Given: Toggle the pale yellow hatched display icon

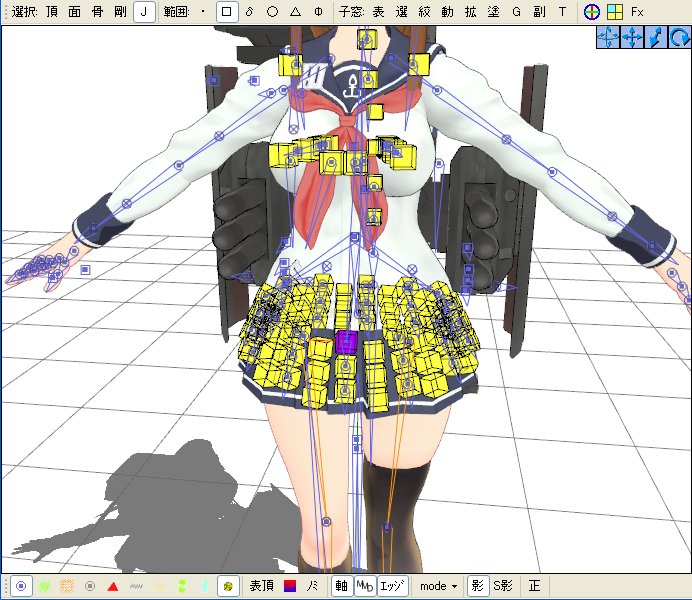Looking at the screenshot, I should (159, 586).
